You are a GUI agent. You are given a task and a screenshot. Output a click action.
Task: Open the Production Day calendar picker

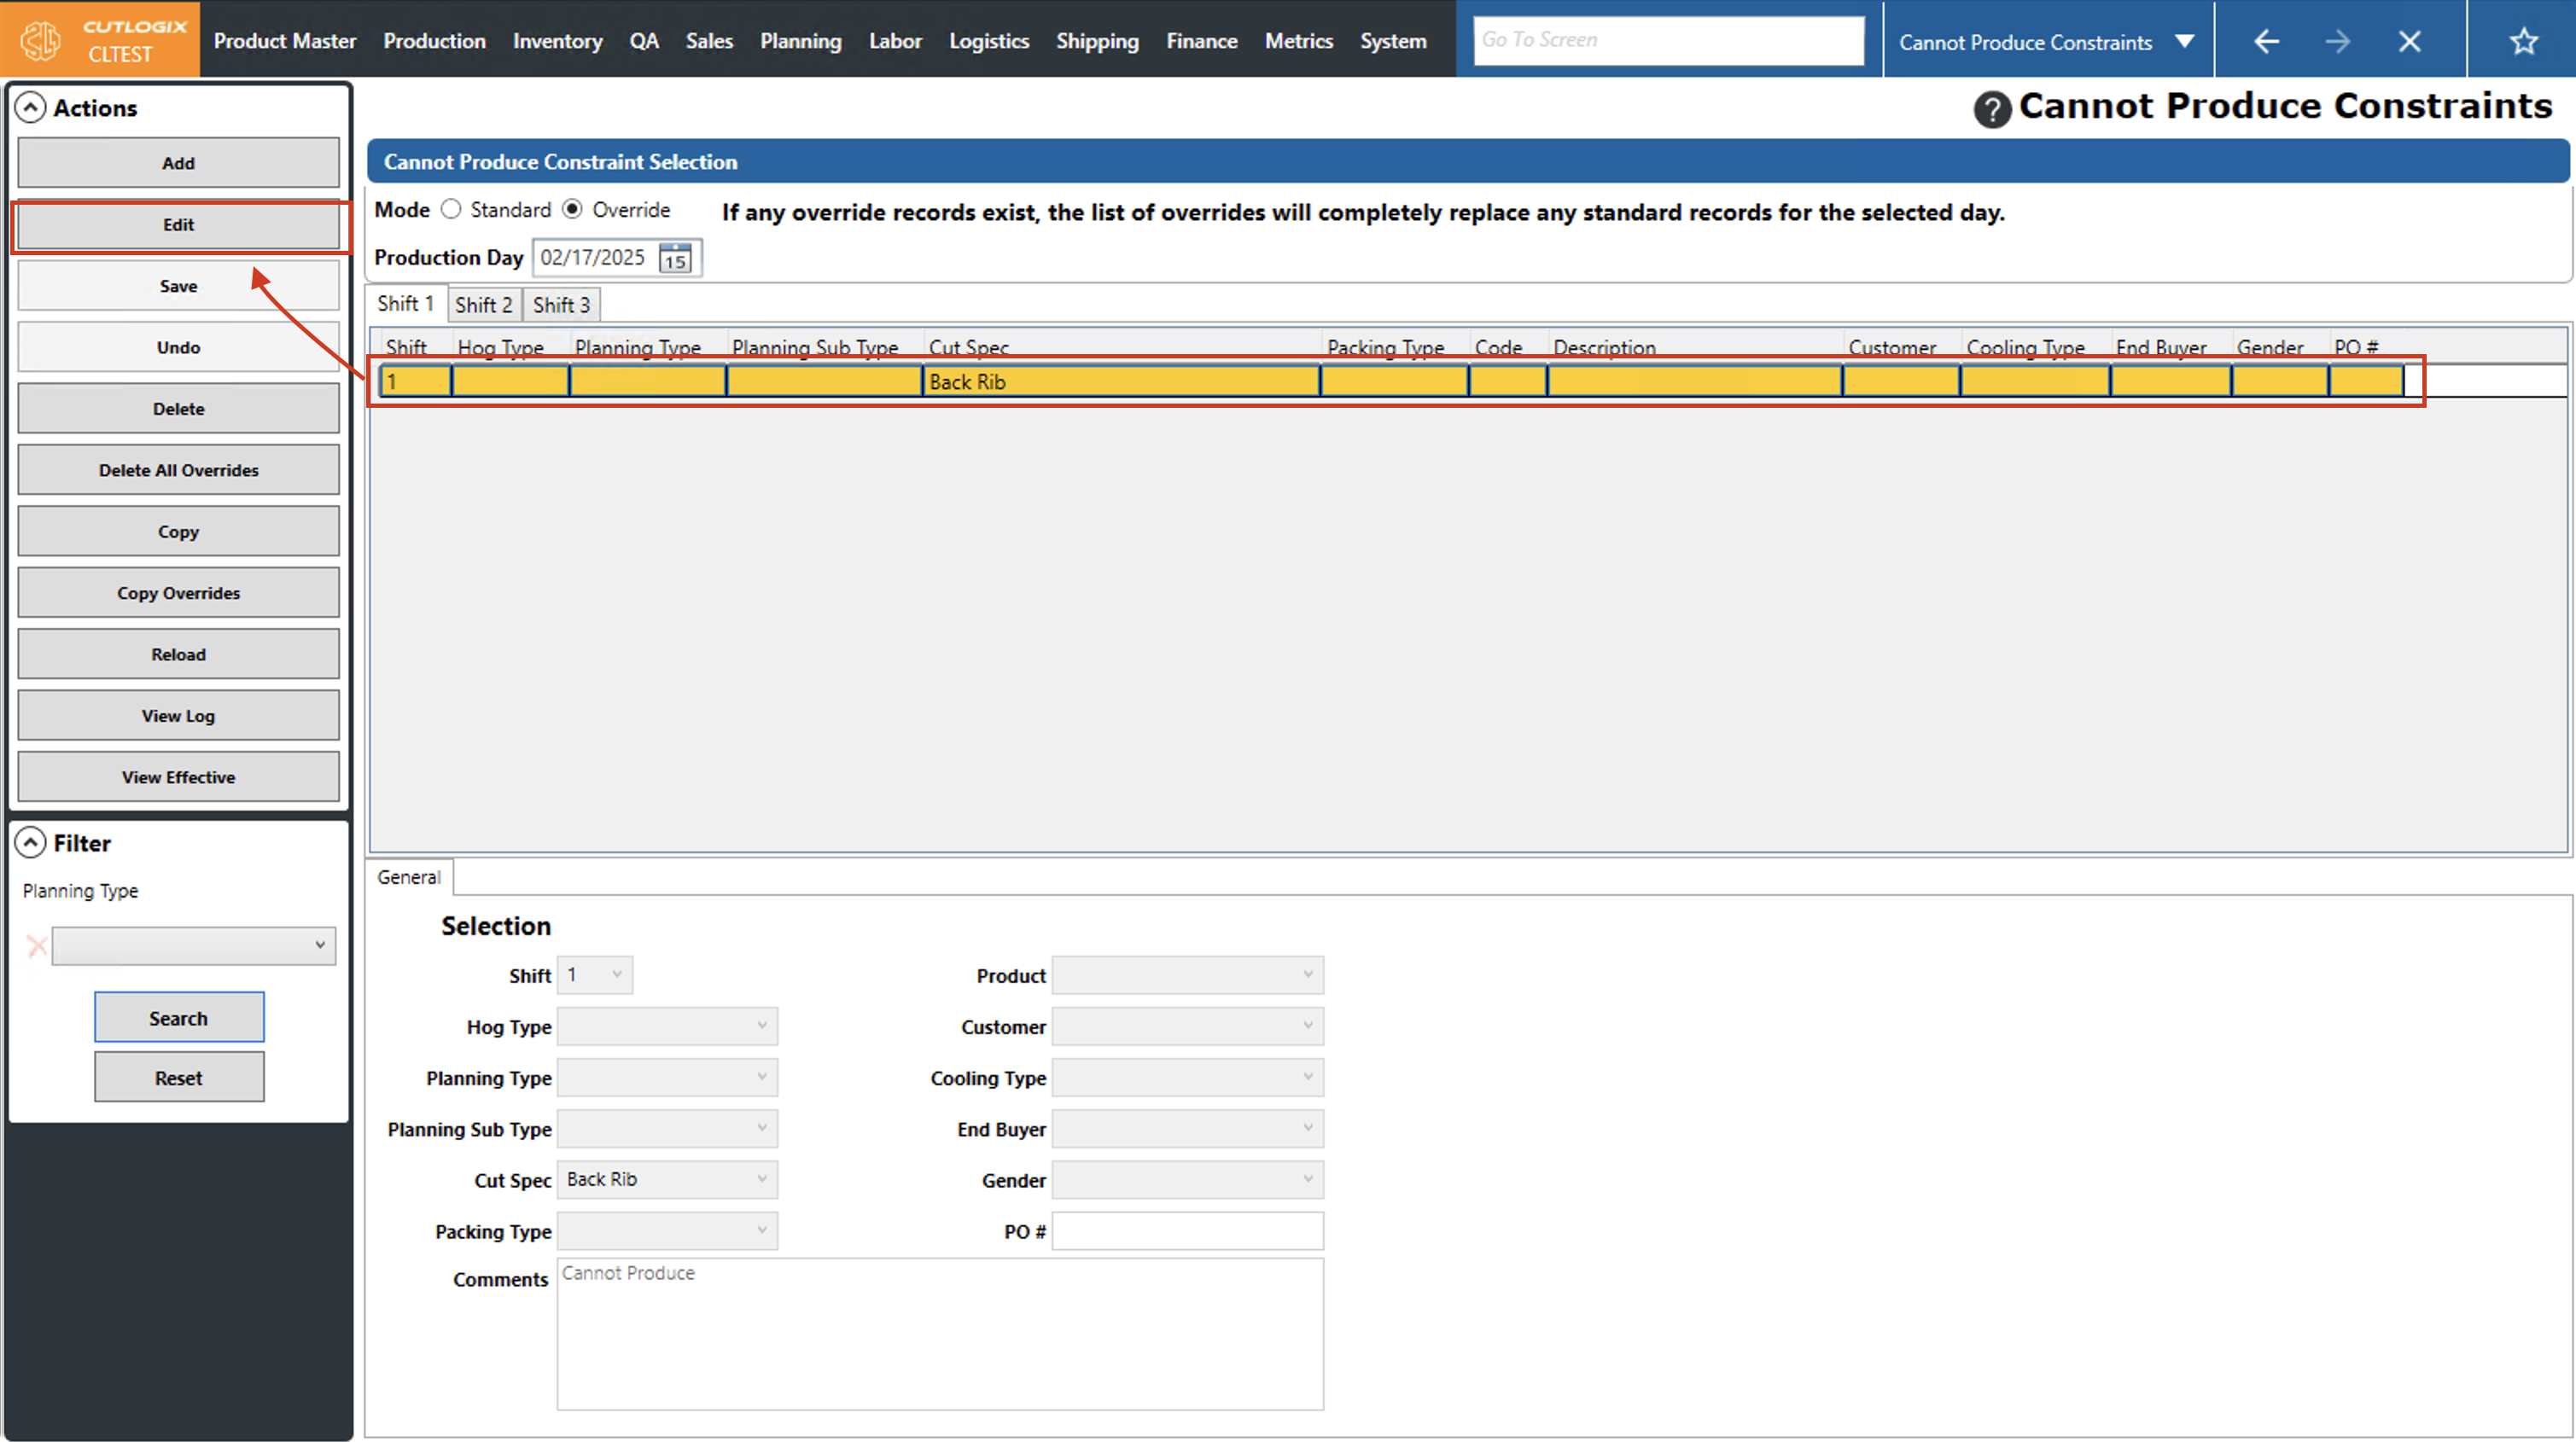click(x=675, y=258)
